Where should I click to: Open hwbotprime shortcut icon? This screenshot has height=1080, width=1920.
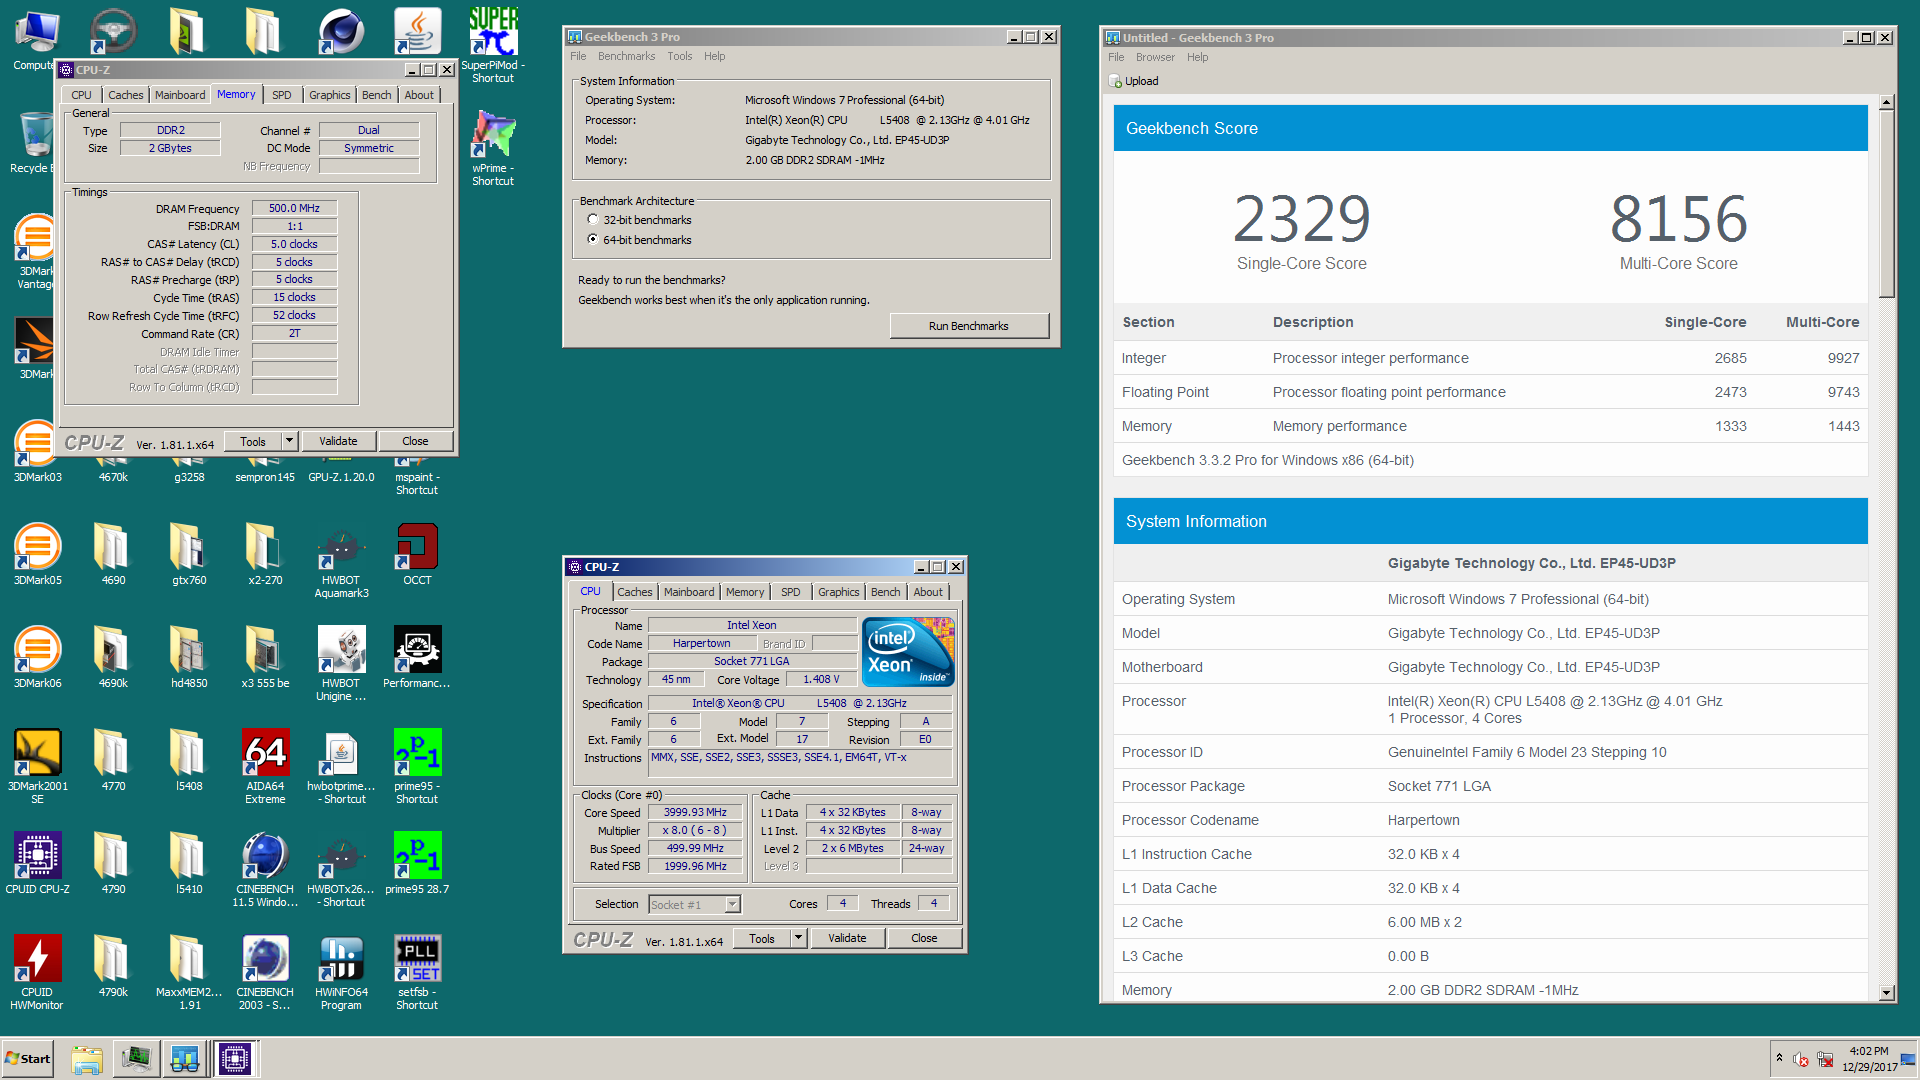(x=341, y=753)
